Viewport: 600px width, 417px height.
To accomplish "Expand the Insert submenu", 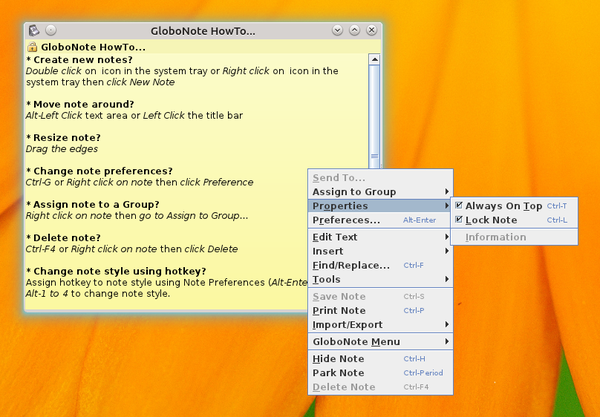I will coord(381,251).
